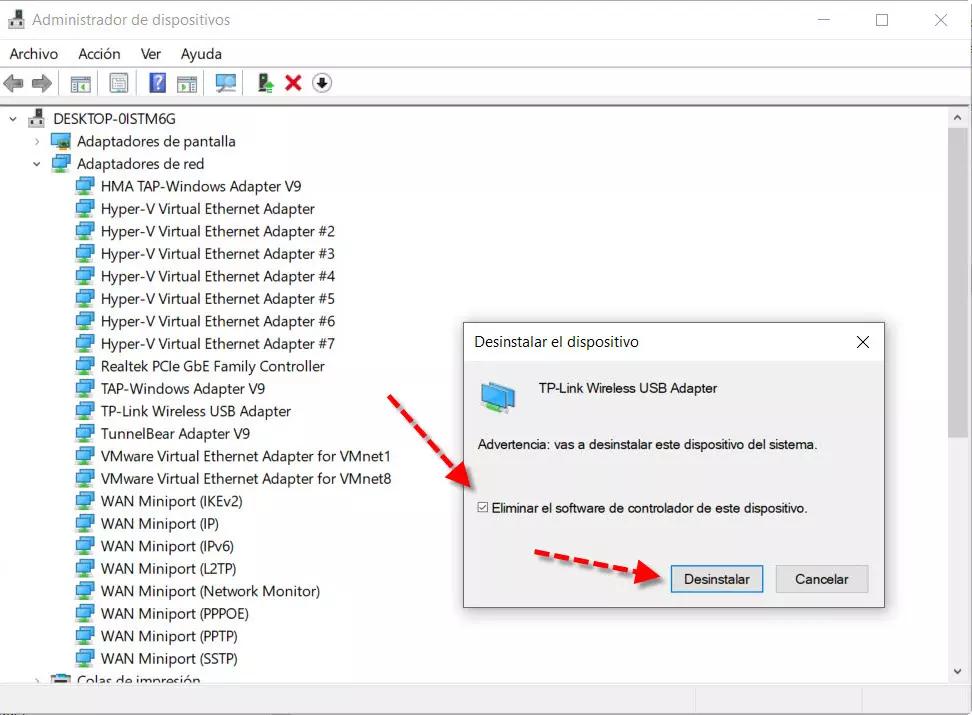The image size is (972, 715).
Task: Select Hyper-V Virtual Ethernet Adapter #5
Action: pyautogui.click(x=218, y=299)
